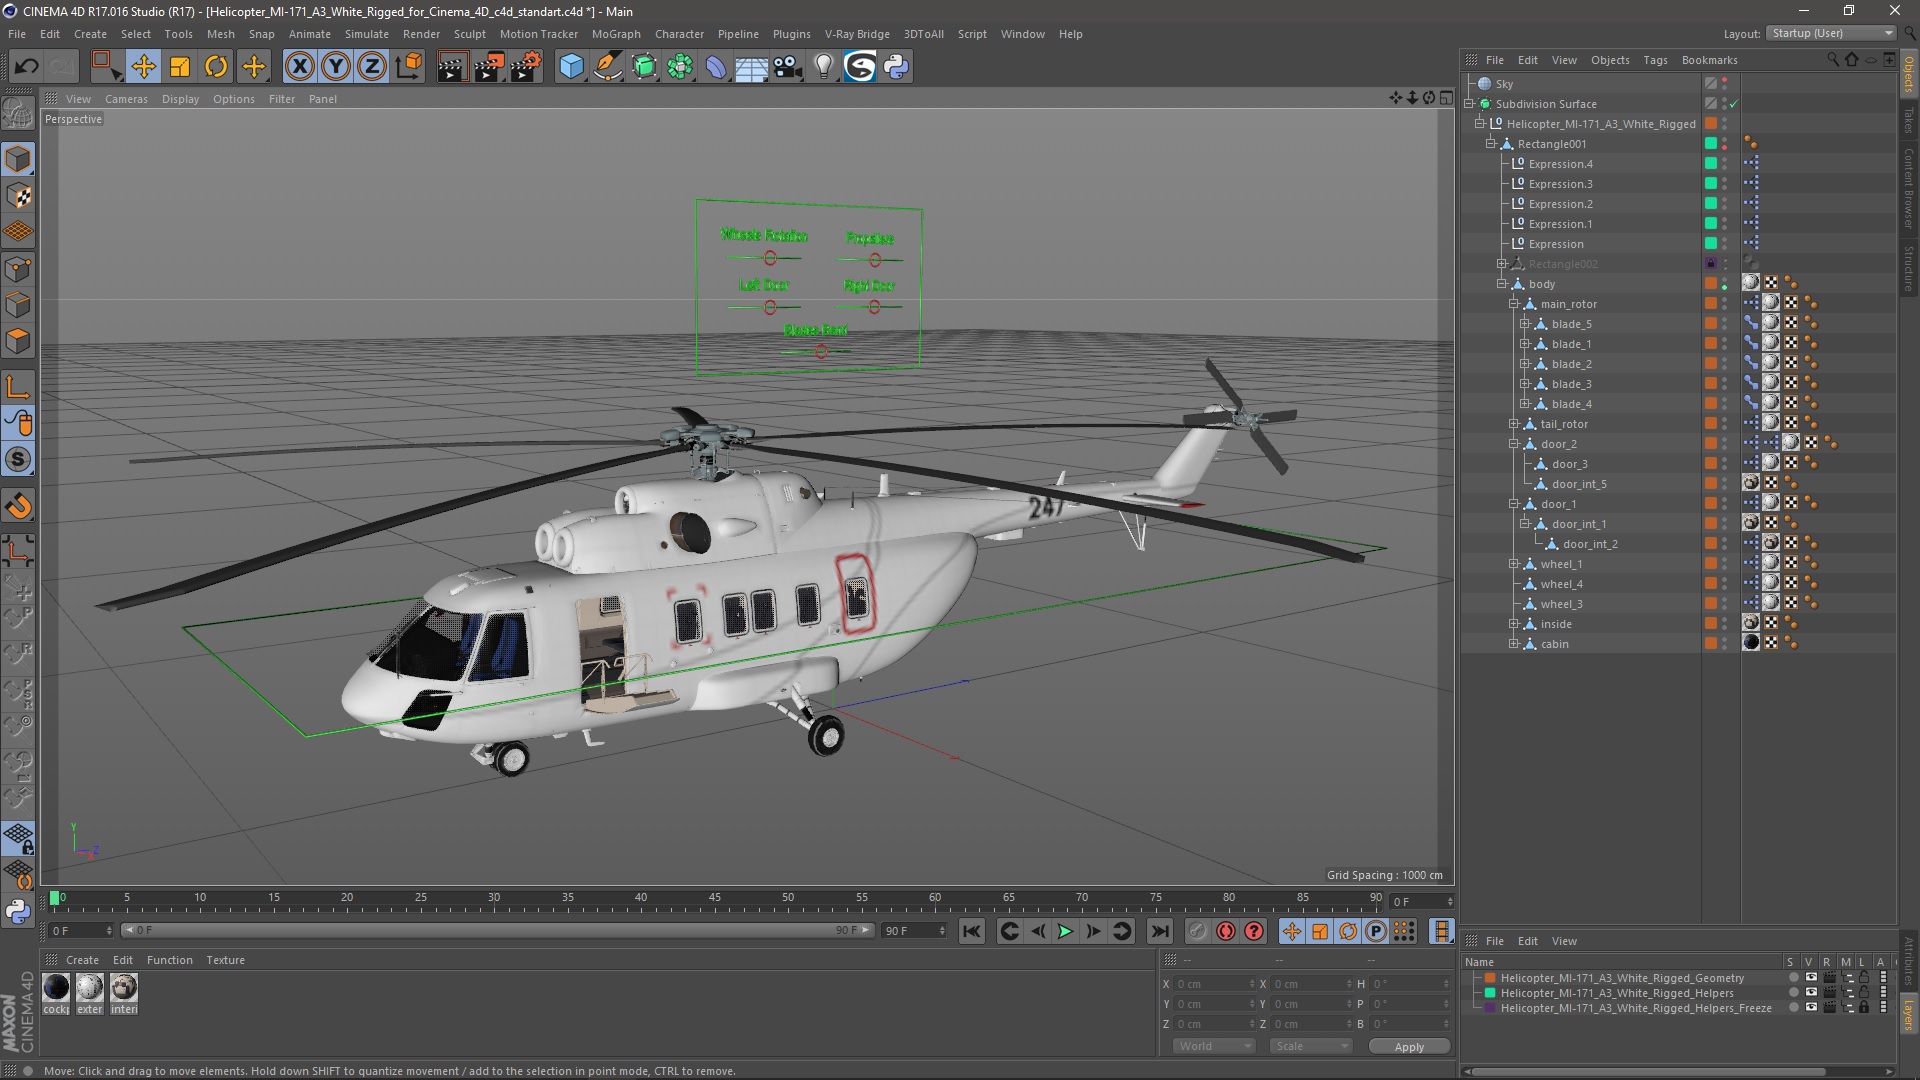
Task: Activate the Scale tool
Action: coord(180,67)
